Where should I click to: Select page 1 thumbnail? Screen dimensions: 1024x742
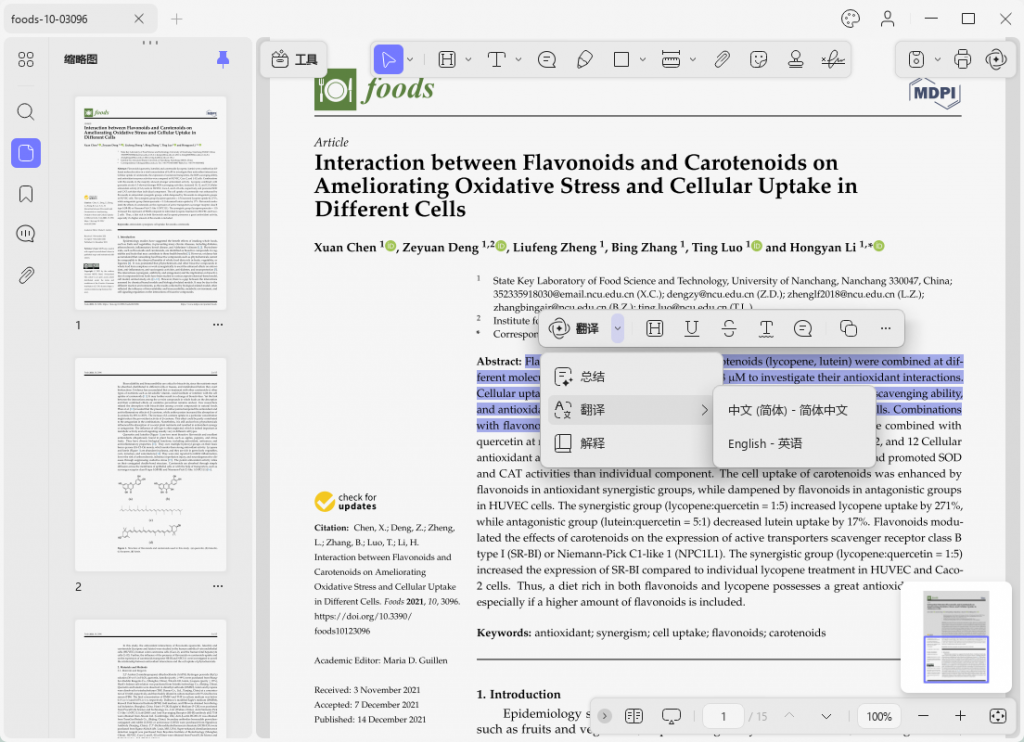tap(150, 203)
